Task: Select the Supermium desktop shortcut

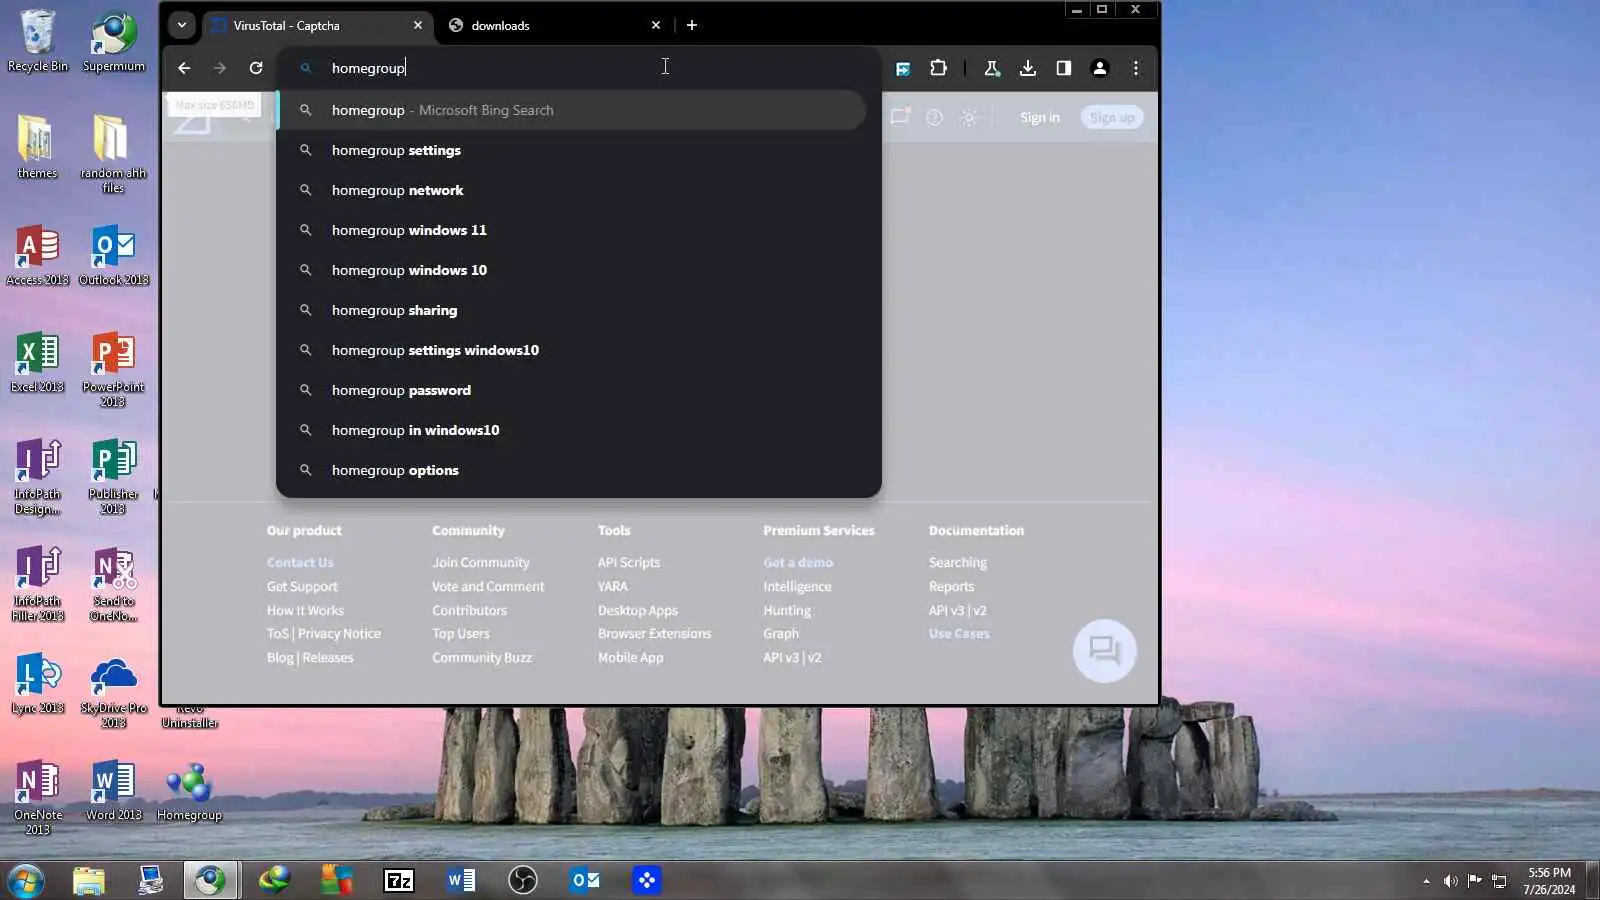Action: [x=114, y=41]
